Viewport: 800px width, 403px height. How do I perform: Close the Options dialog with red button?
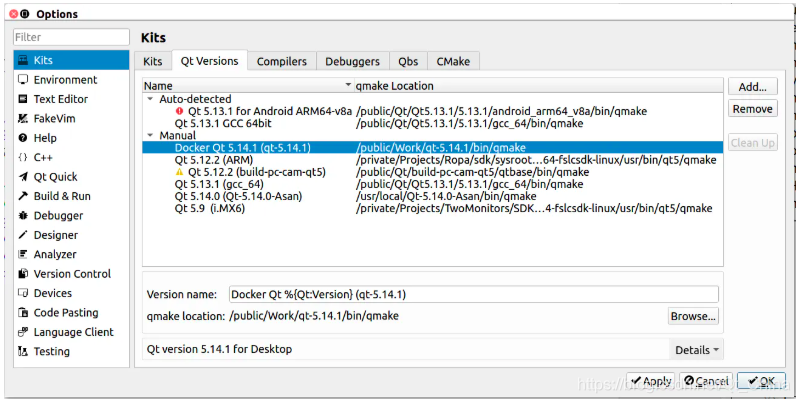point(14,14)
